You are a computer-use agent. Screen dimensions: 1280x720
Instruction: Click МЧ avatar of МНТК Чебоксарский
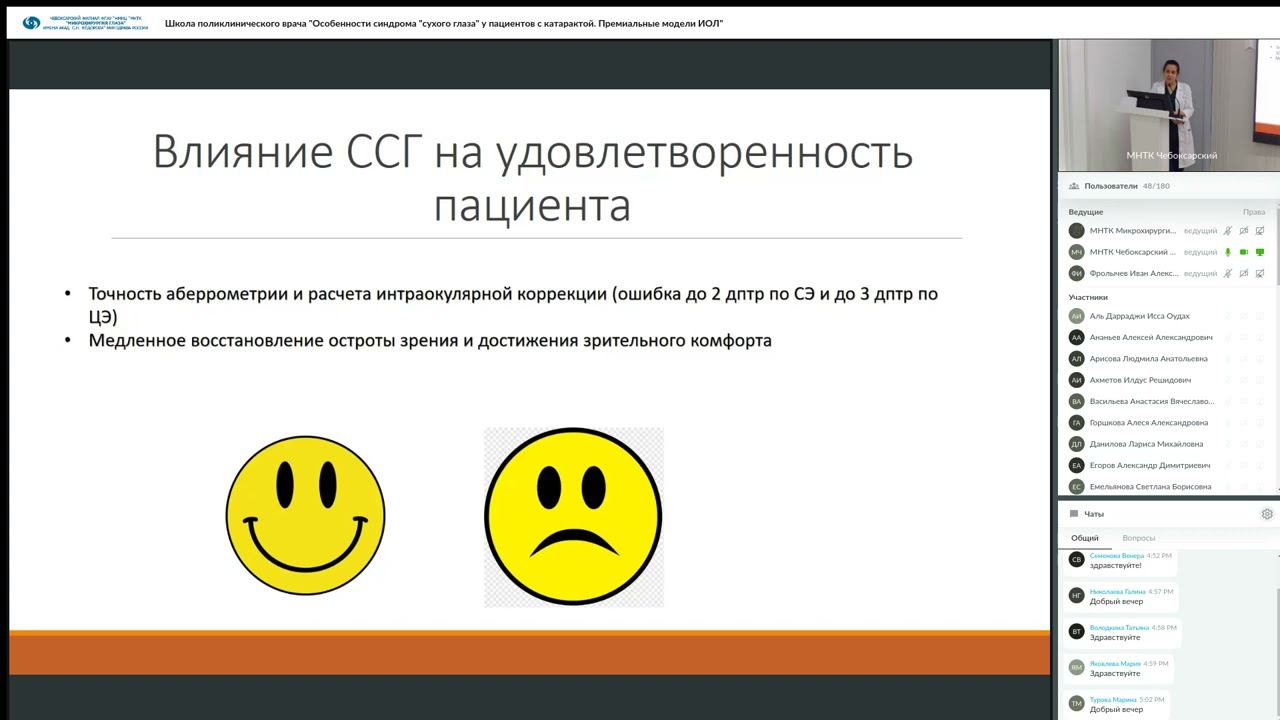click(x=1077, y=252)
